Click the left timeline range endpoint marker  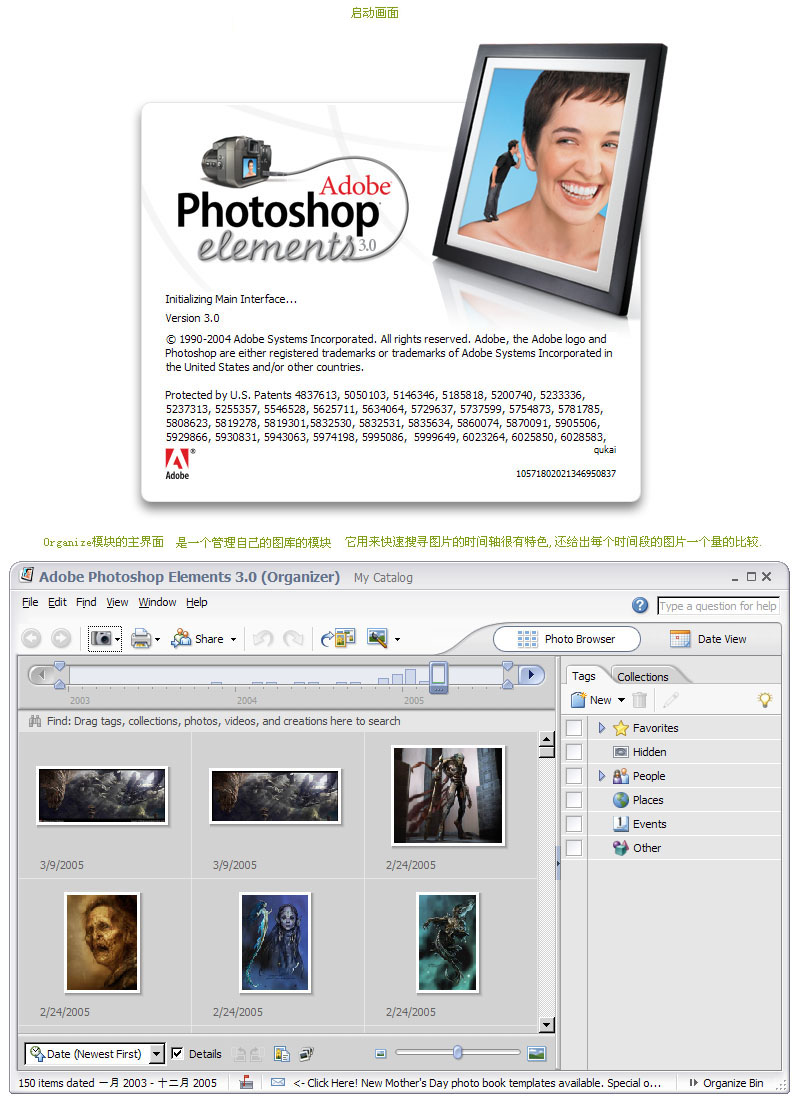click(x=60, y=674)
